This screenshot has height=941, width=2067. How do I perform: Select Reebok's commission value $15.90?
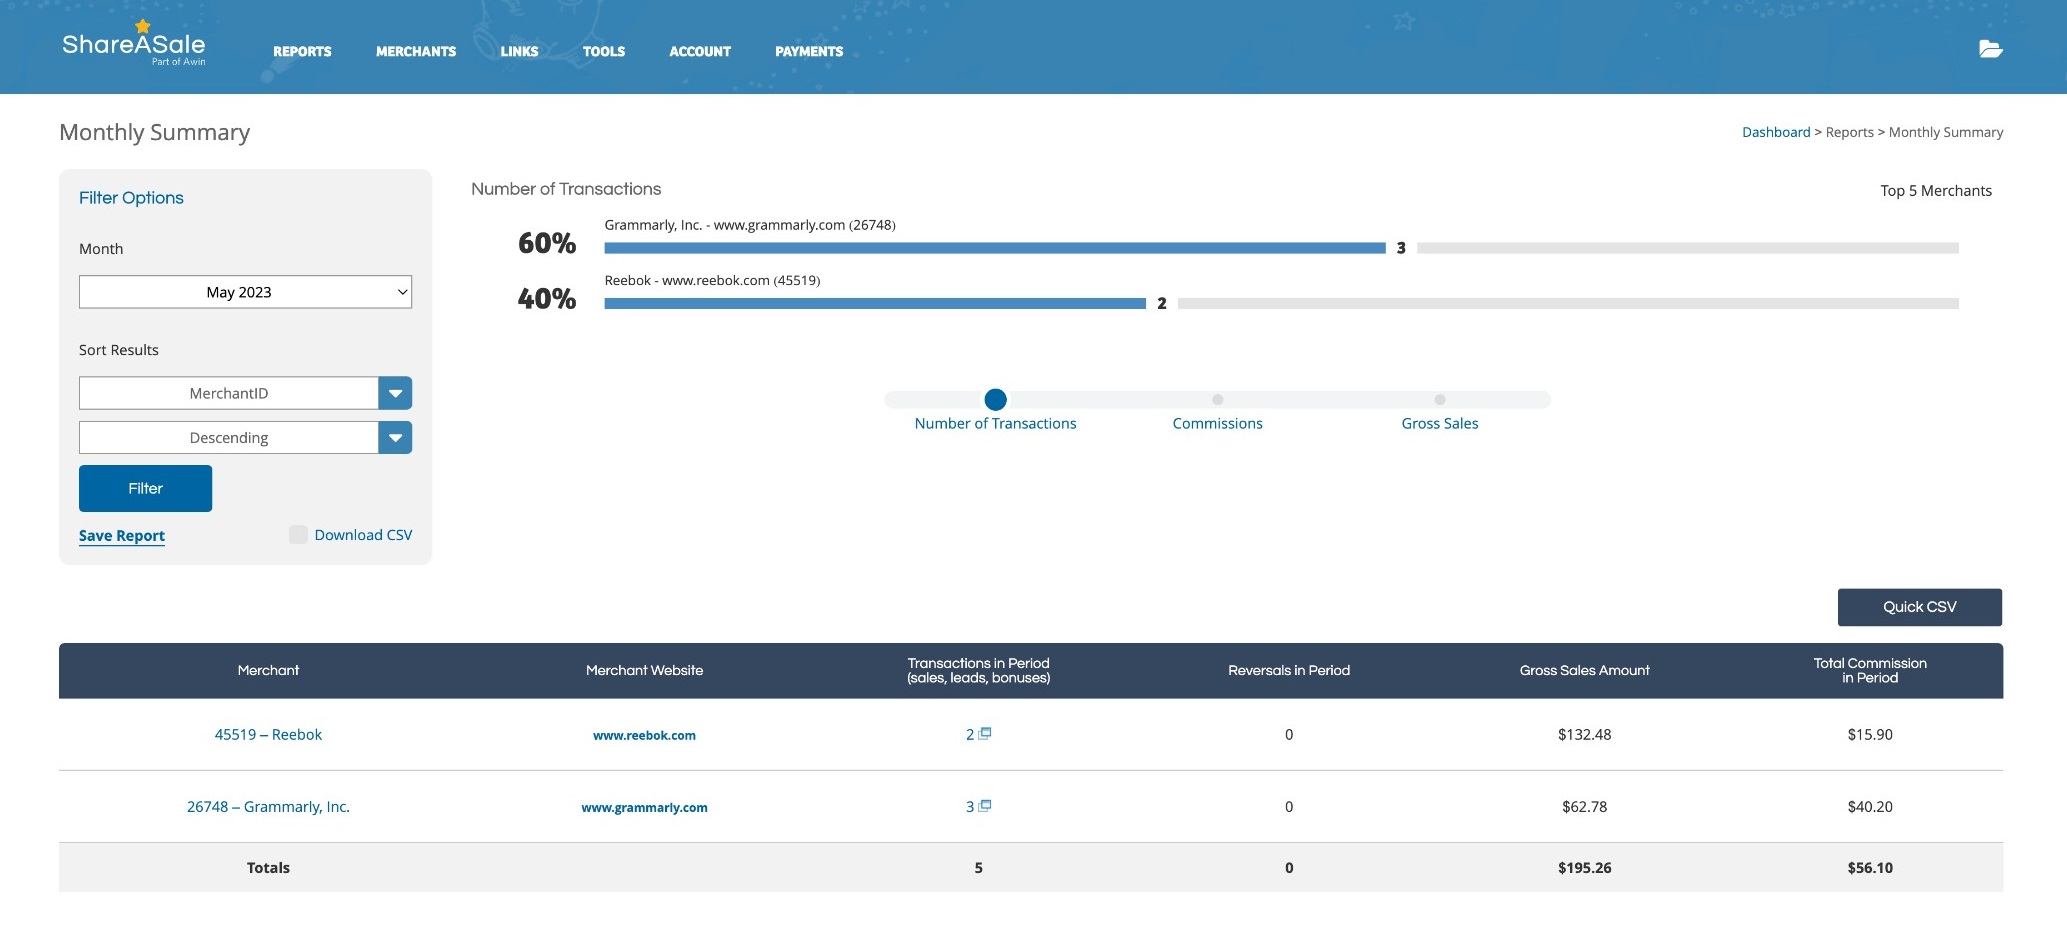tap(1870, 734)
